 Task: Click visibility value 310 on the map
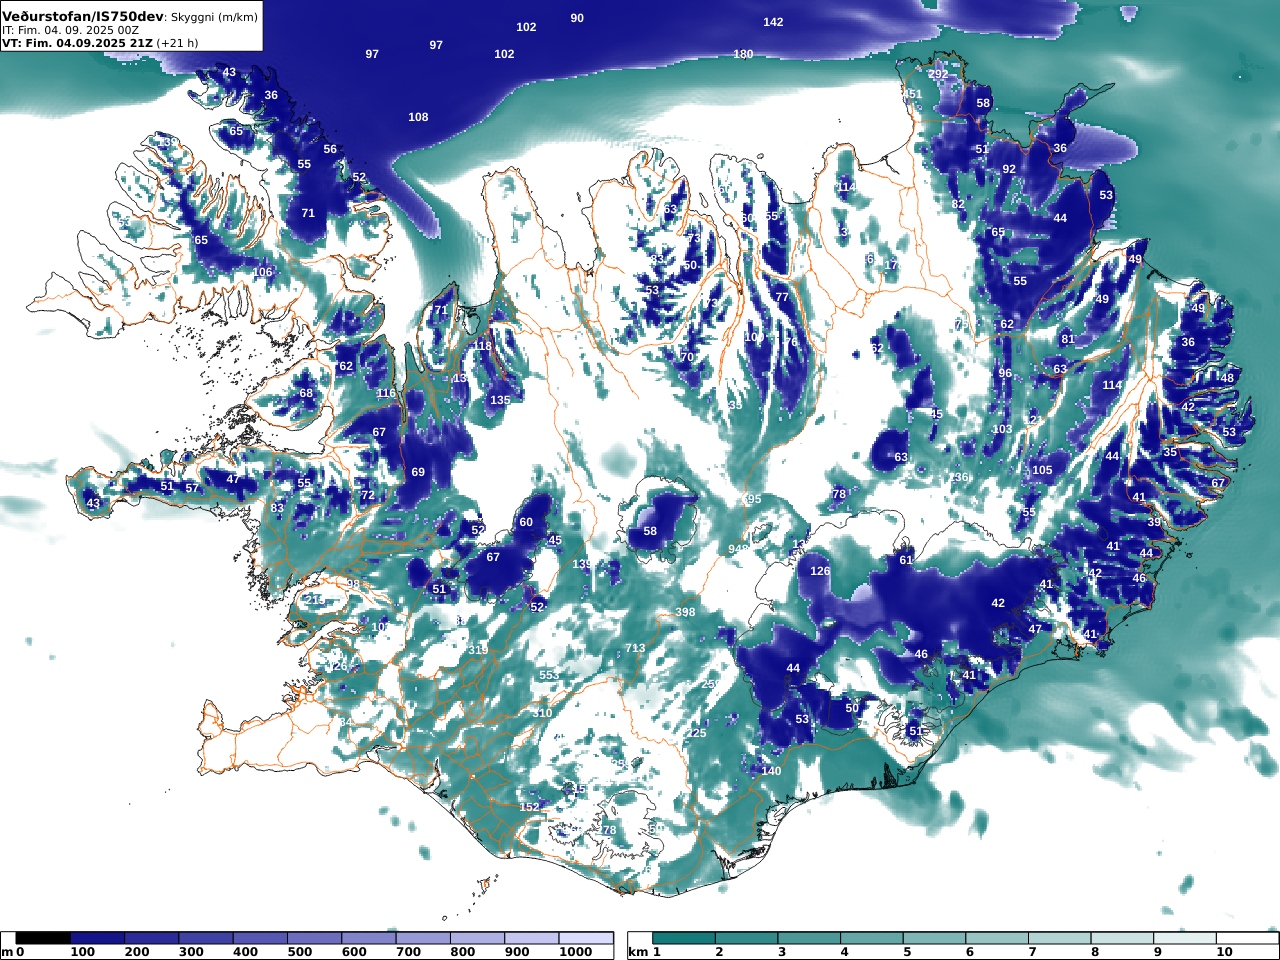(x=542, y=713)
